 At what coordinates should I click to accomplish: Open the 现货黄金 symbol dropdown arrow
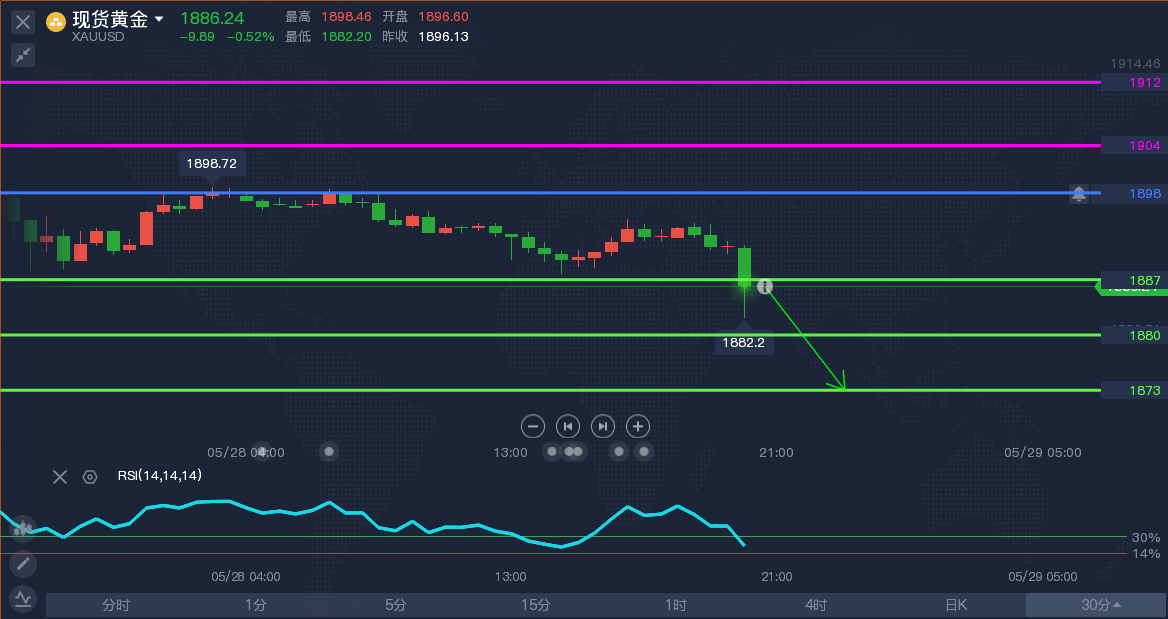coord(159,20)
